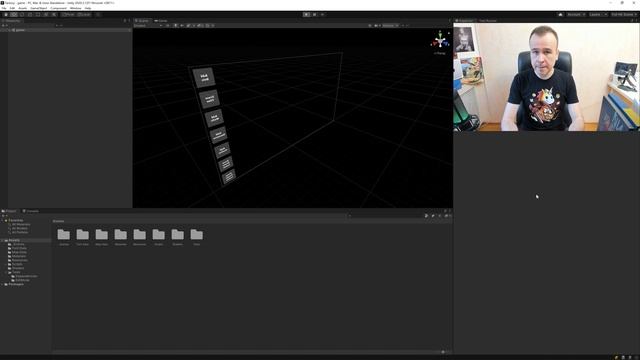Start Play mode with the Play button
Screen dimensions: 640x360
click(x=306, y=14)
